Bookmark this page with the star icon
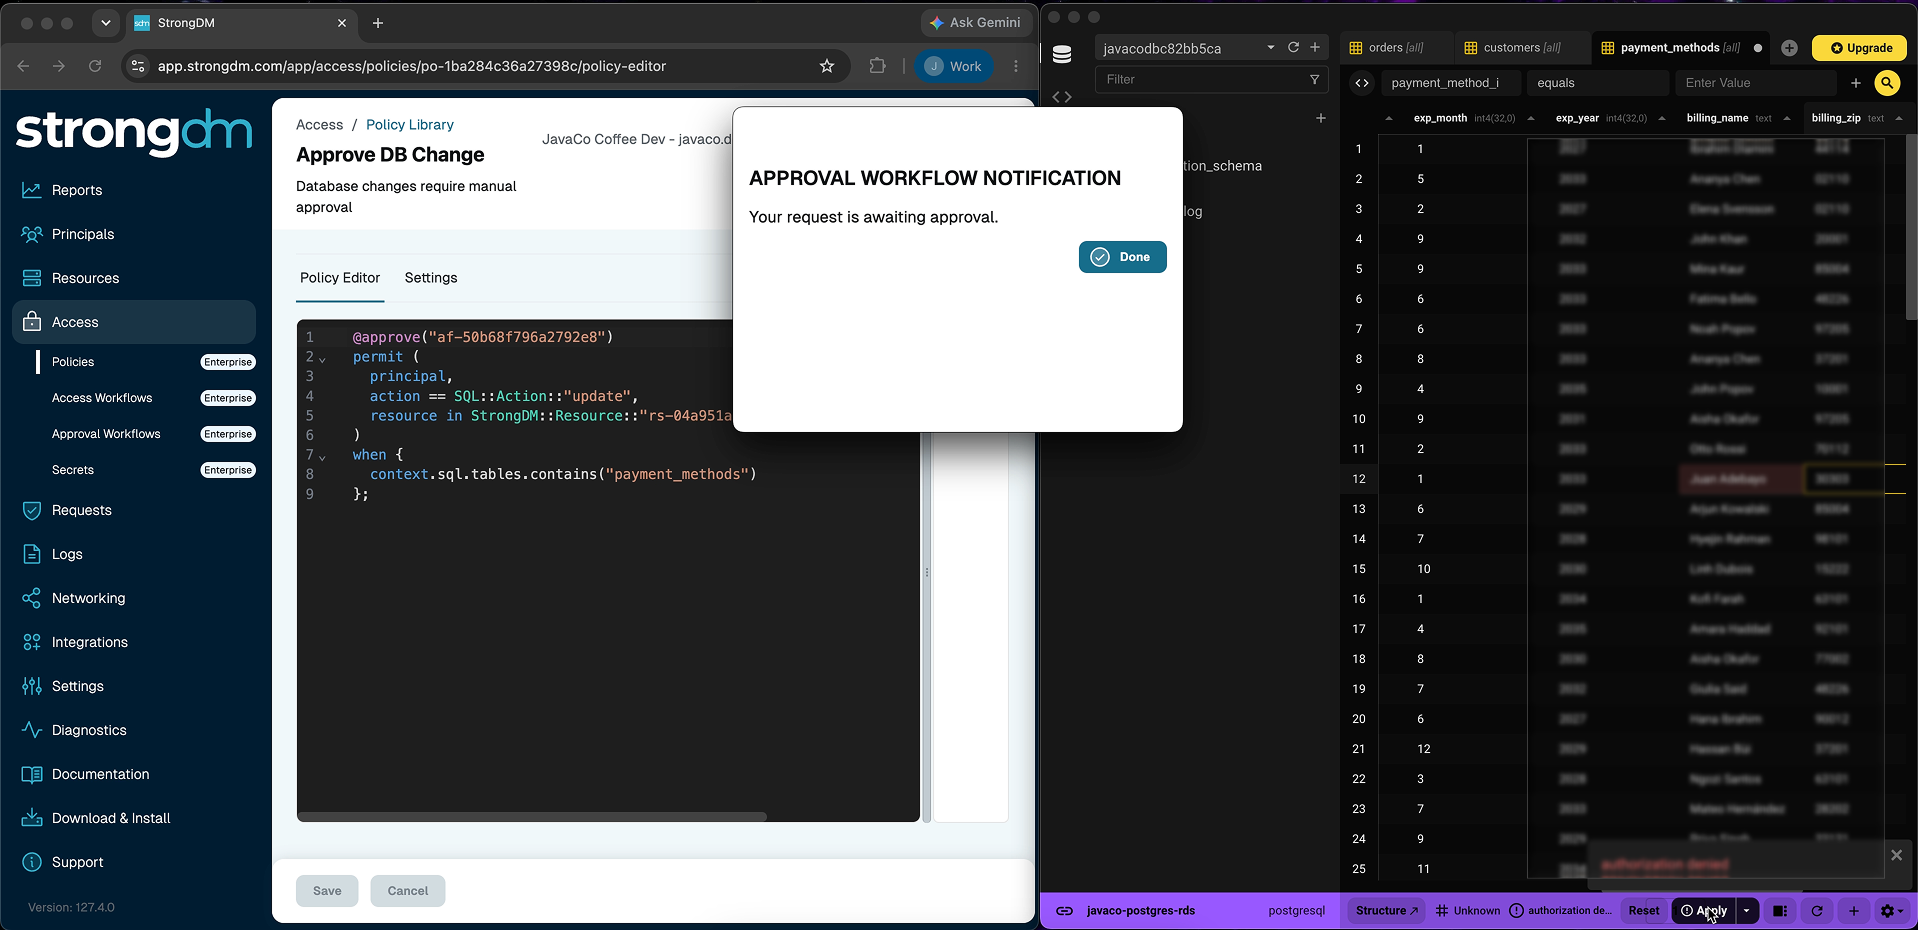 click(827, 66)
